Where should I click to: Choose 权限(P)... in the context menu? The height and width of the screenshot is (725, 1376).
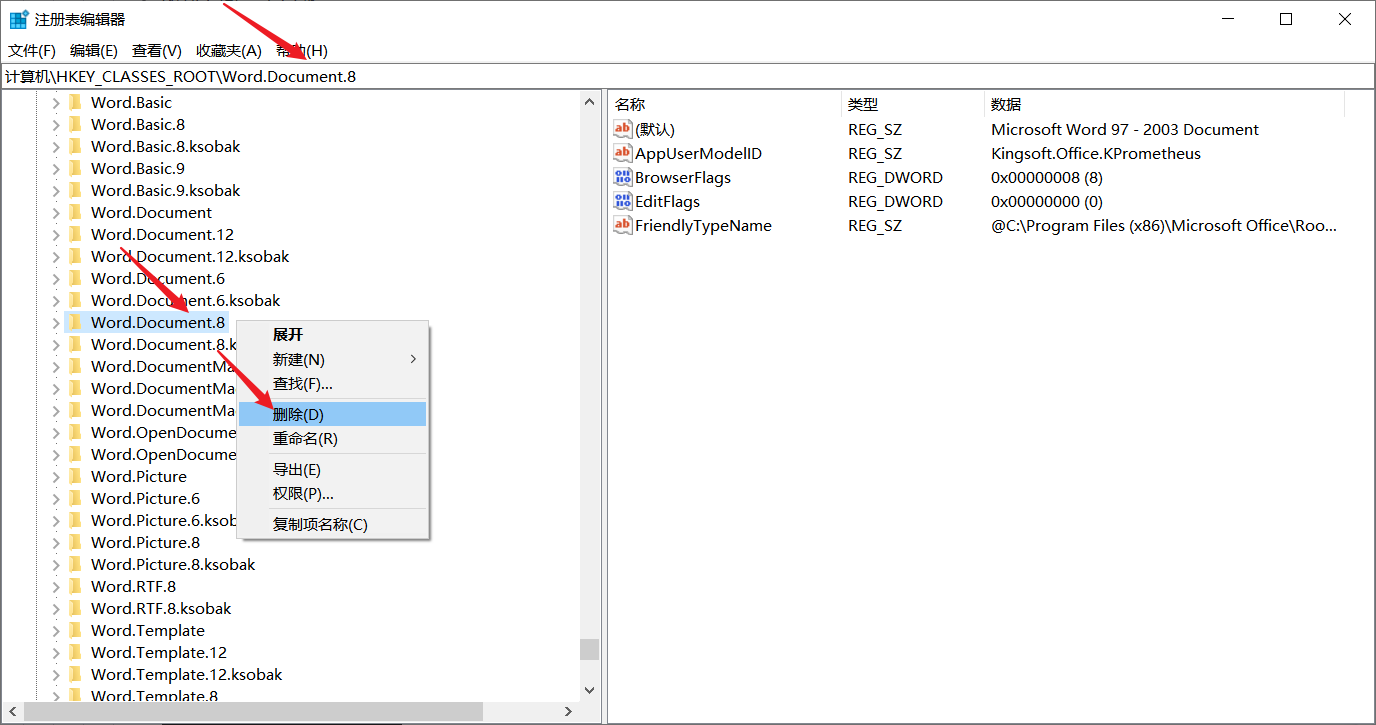pos(332,493)
